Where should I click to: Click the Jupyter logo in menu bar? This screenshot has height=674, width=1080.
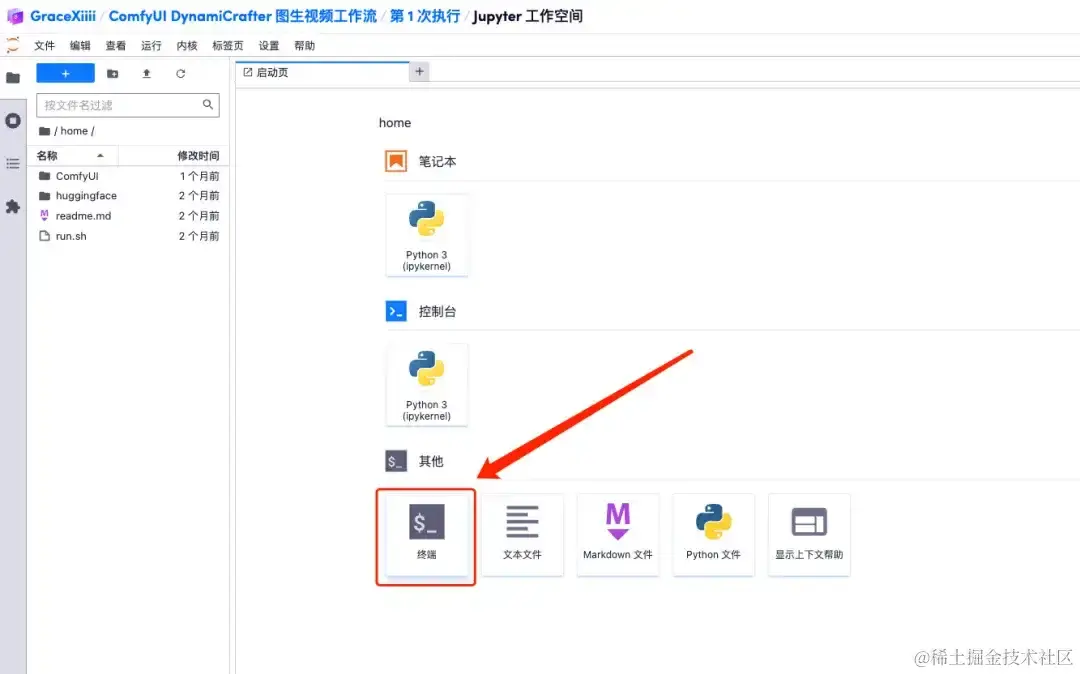coord(12,45)
